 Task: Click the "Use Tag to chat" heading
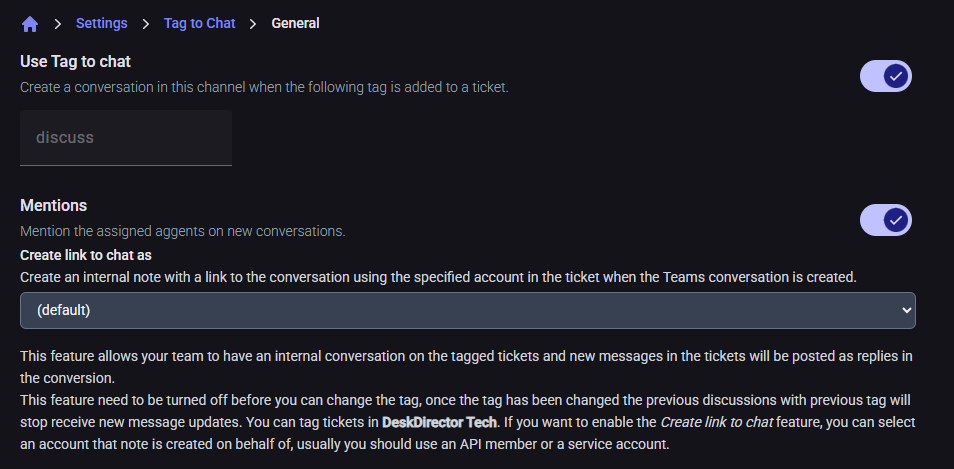coord(75,62)
